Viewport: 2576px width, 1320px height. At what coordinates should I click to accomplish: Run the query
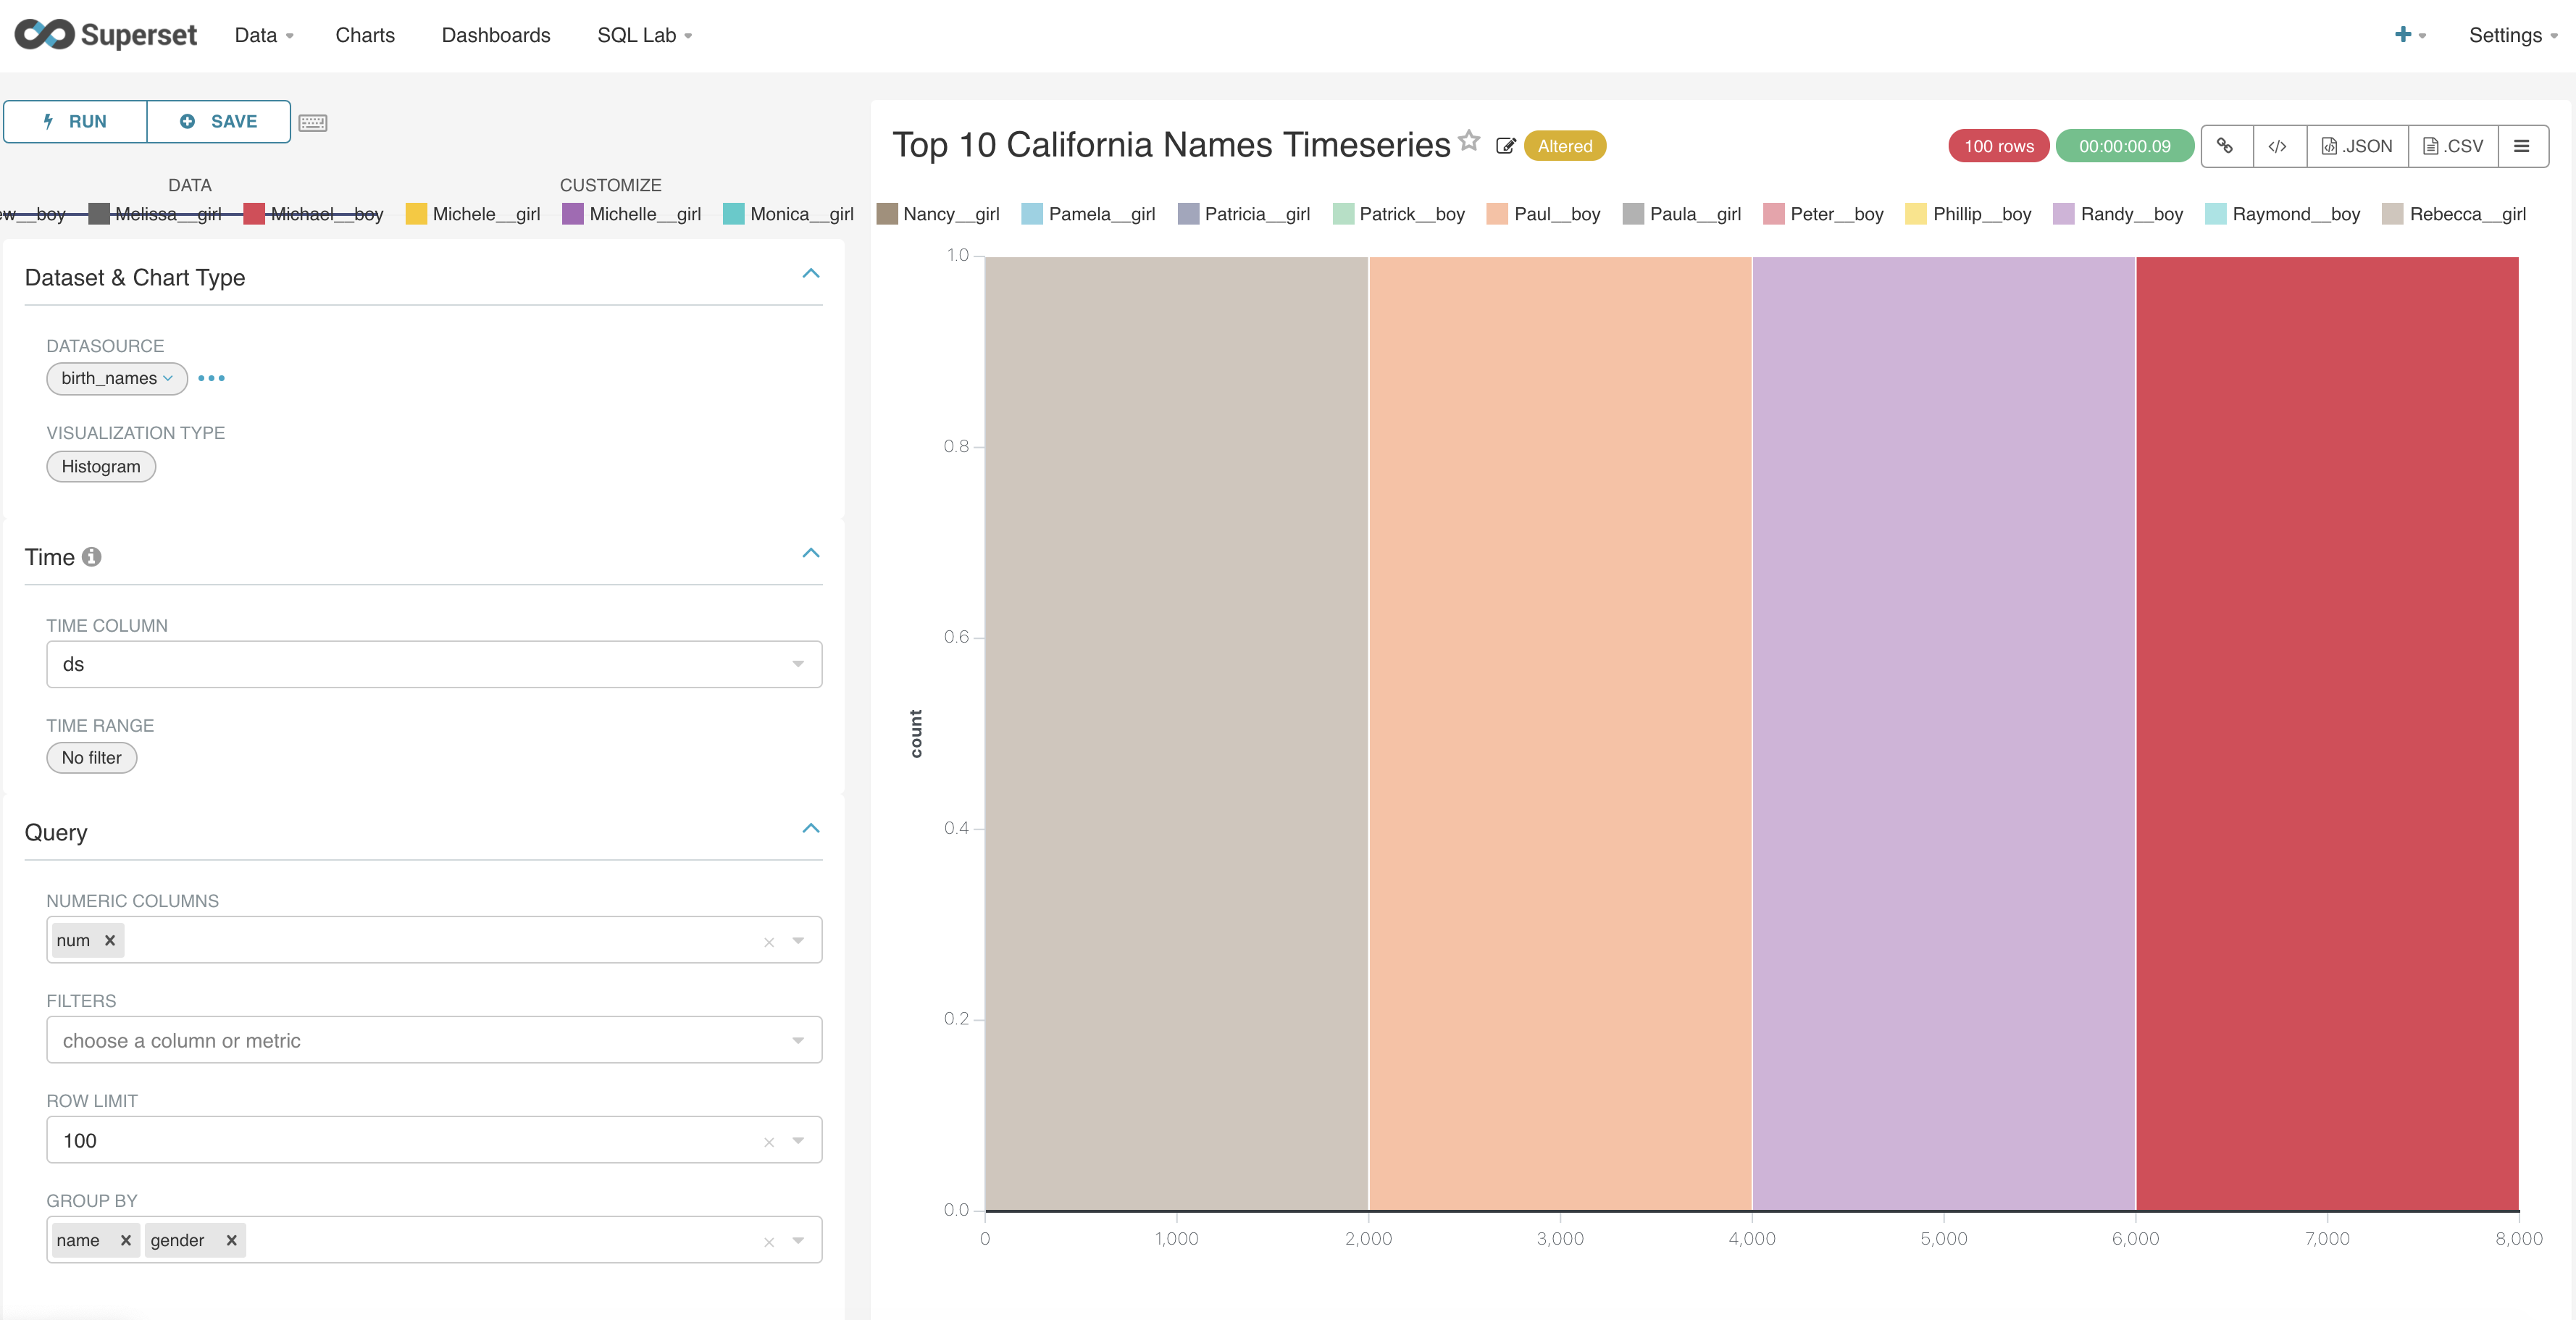click(x=74, y=121)
